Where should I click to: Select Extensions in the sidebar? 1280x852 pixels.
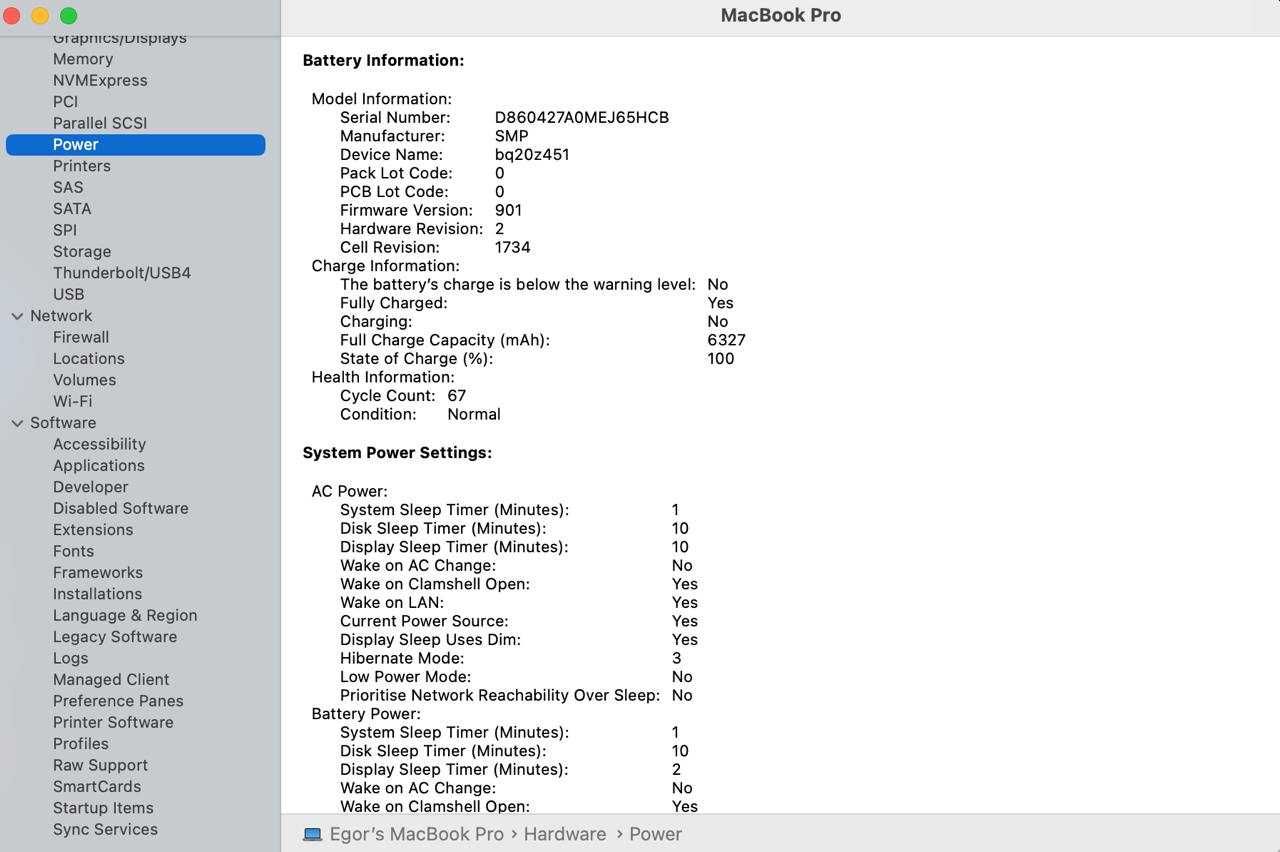93,530
